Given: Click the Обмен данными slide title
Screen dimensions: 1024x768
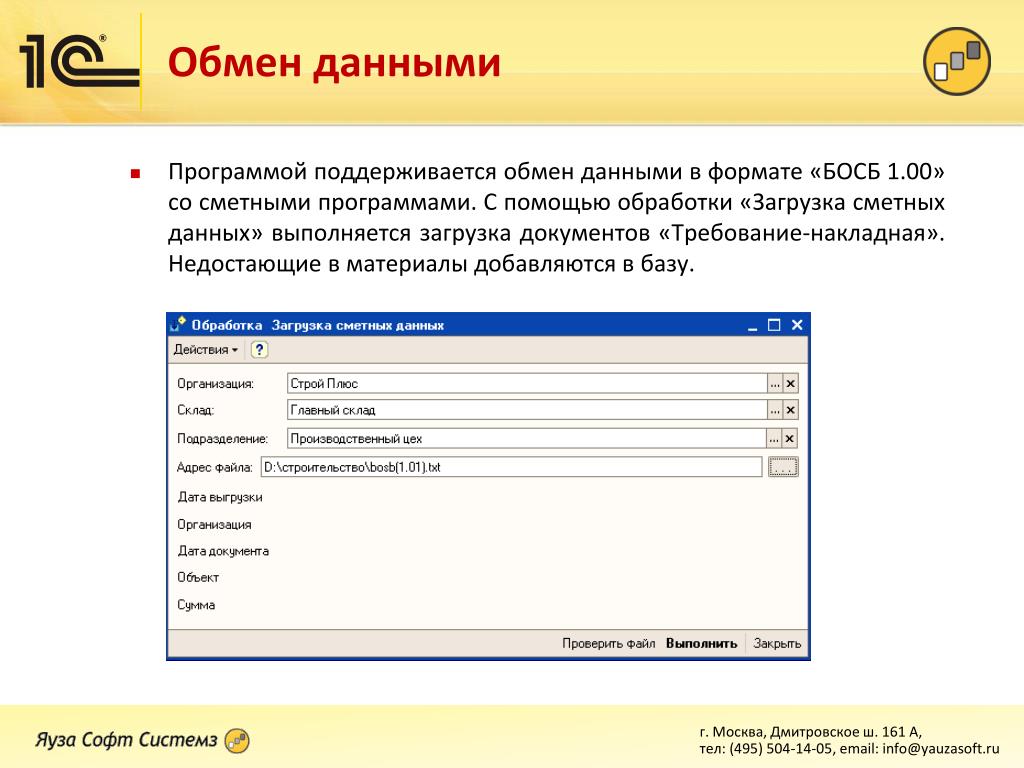Looking at the screenshot, I should click(334, 63).
